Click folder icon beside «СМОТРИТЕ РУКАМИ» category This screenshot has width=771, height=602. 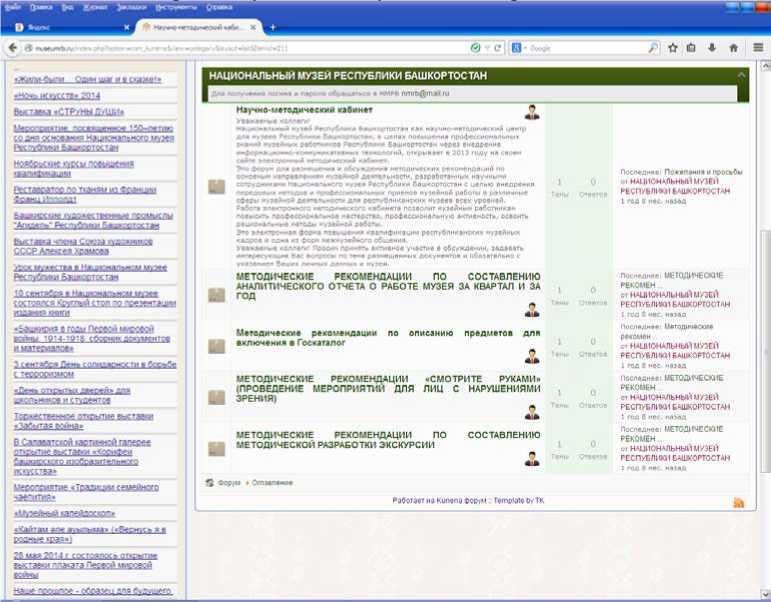pos(216,397)
